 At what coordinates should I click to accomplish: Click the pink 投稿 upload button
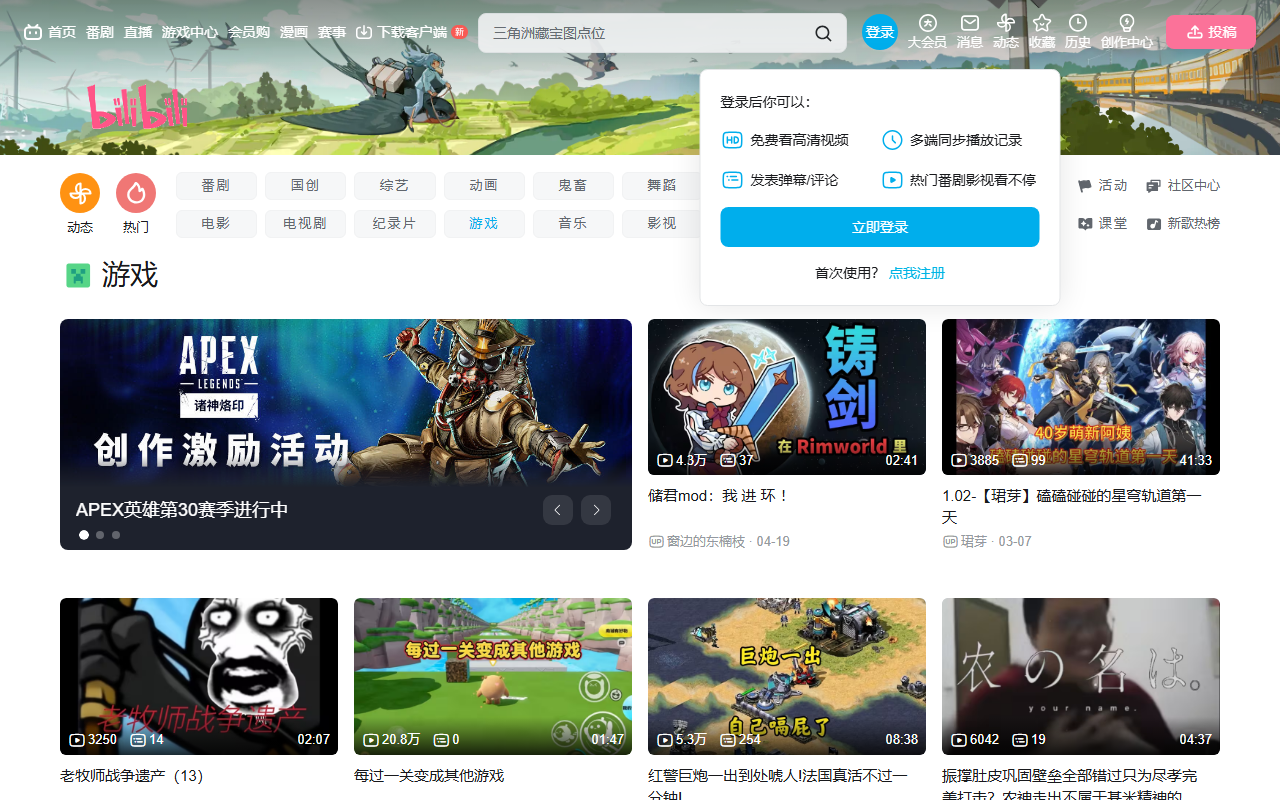click(1210, 32)
